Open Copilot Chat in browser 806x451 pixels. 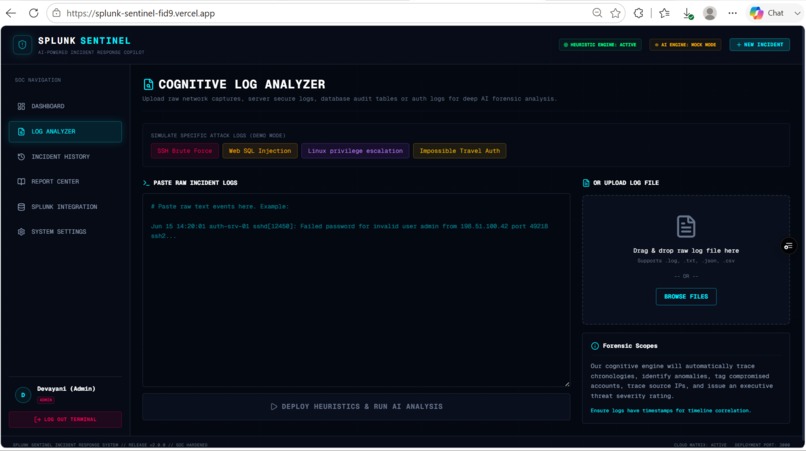pos(768,13)
